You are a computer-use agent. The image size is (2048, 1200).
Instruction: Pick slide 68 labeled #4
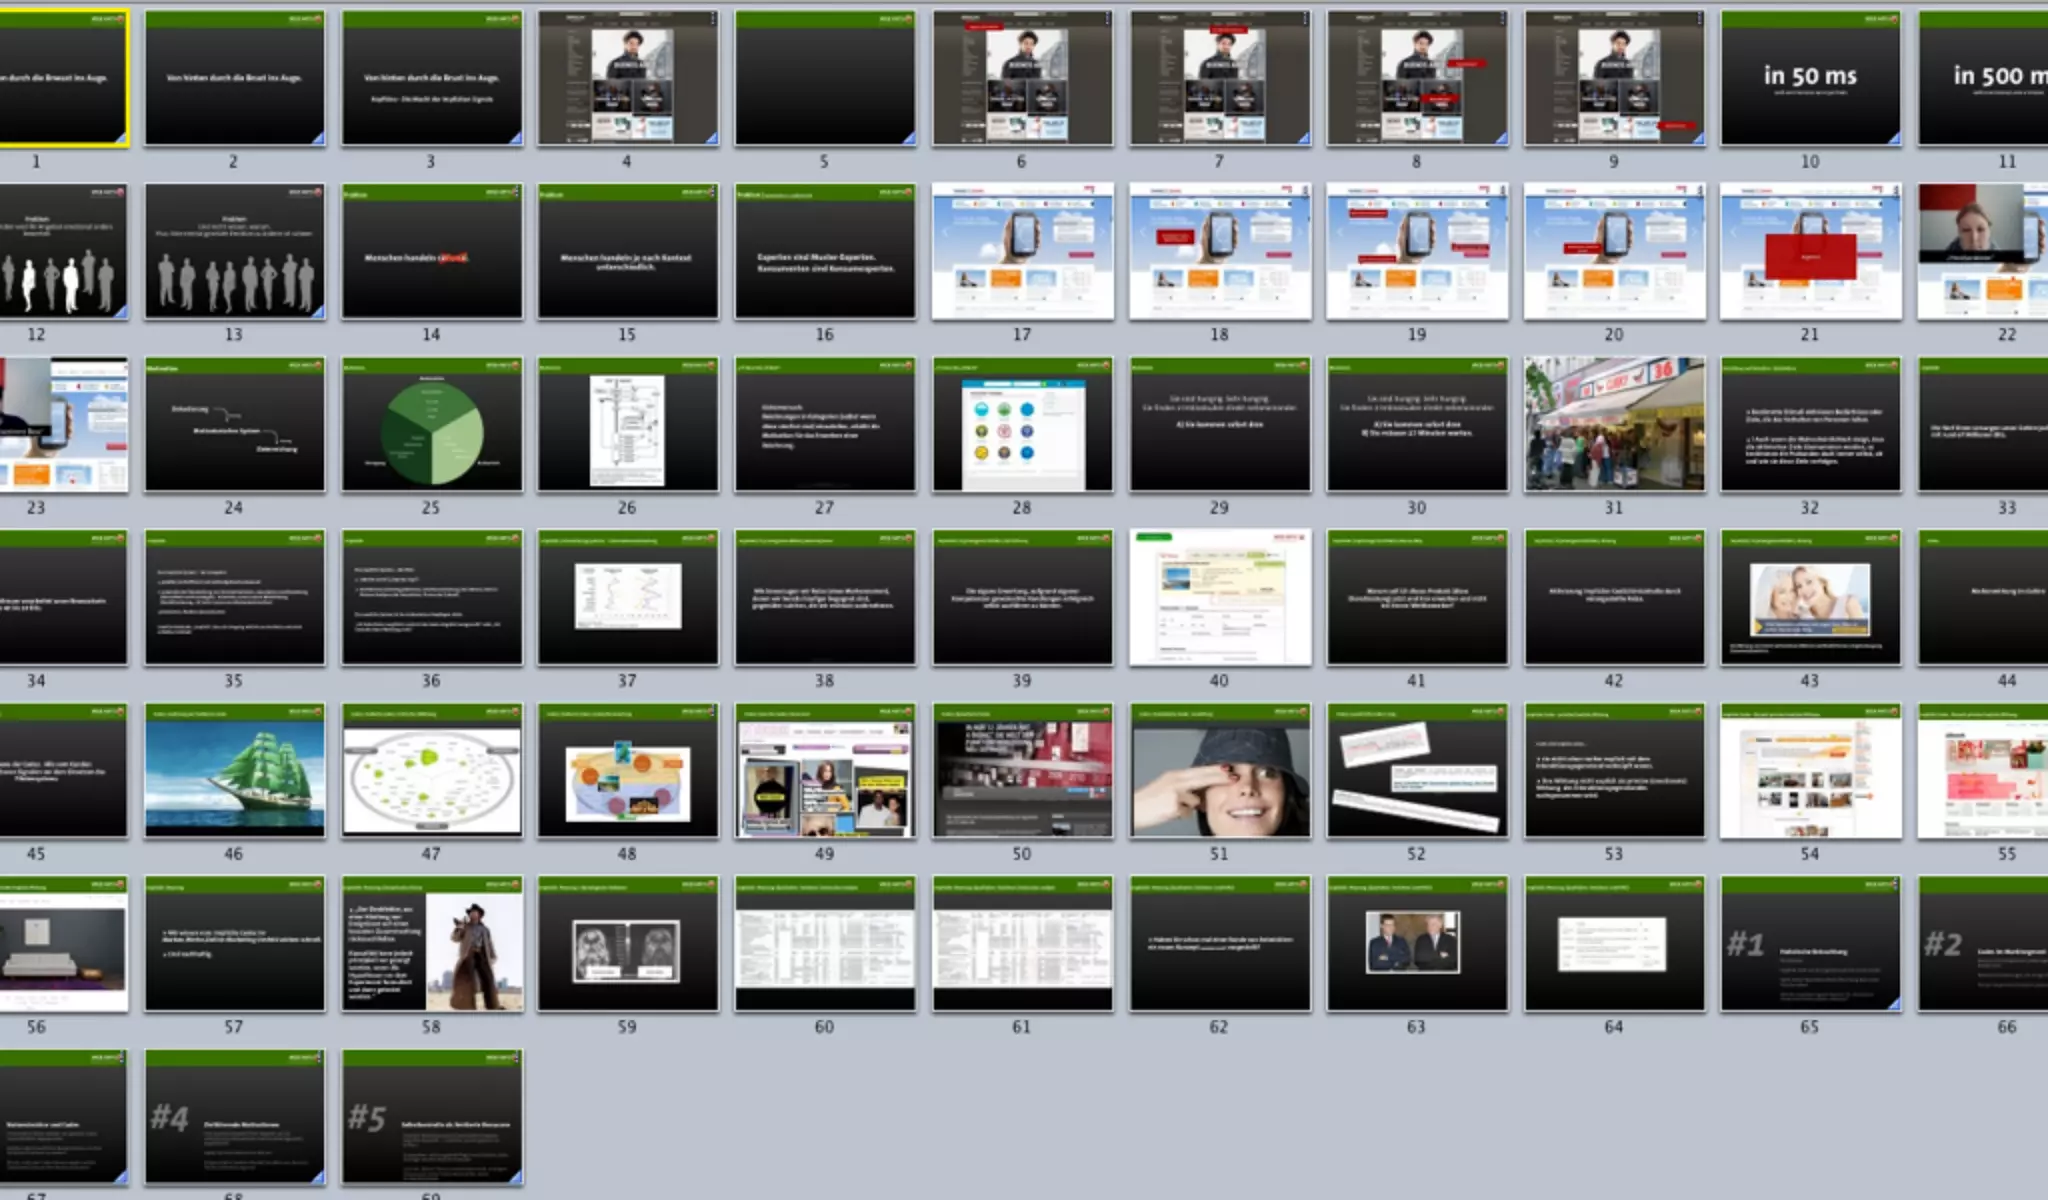coord(234,1117)
